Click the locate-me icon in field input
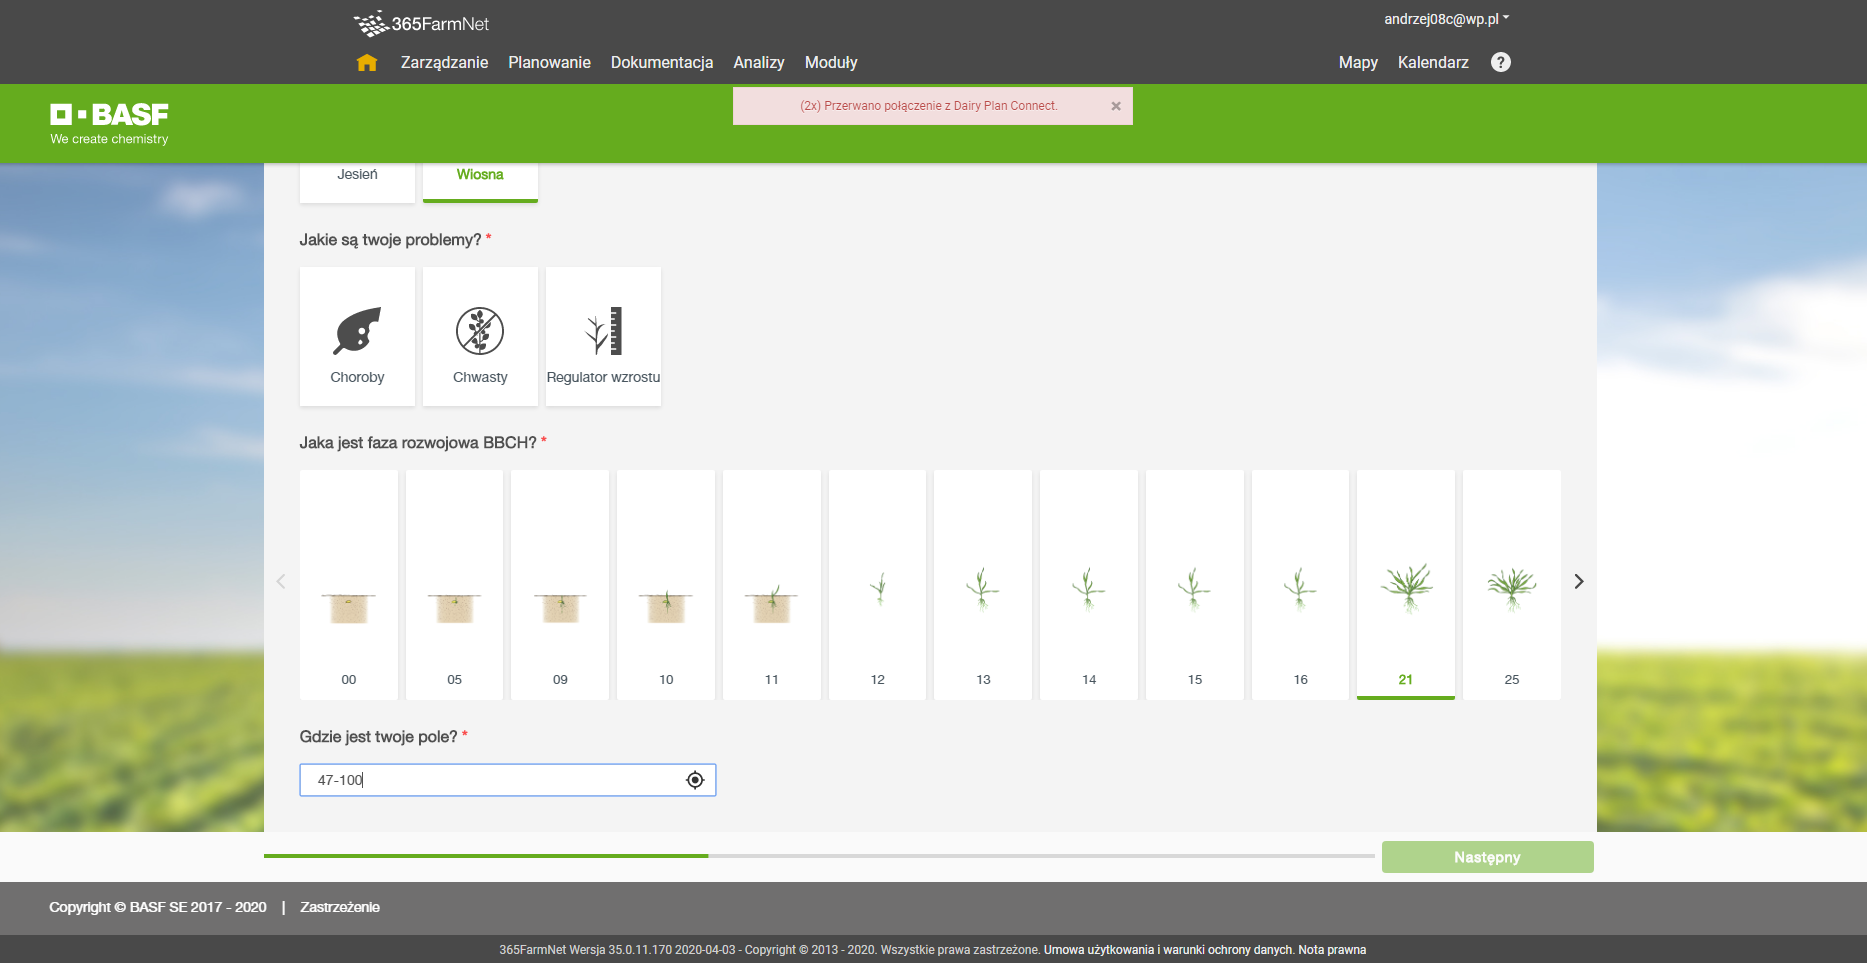Image resolution: width=1867 pixels, height=963 pixels. (695, 780)
